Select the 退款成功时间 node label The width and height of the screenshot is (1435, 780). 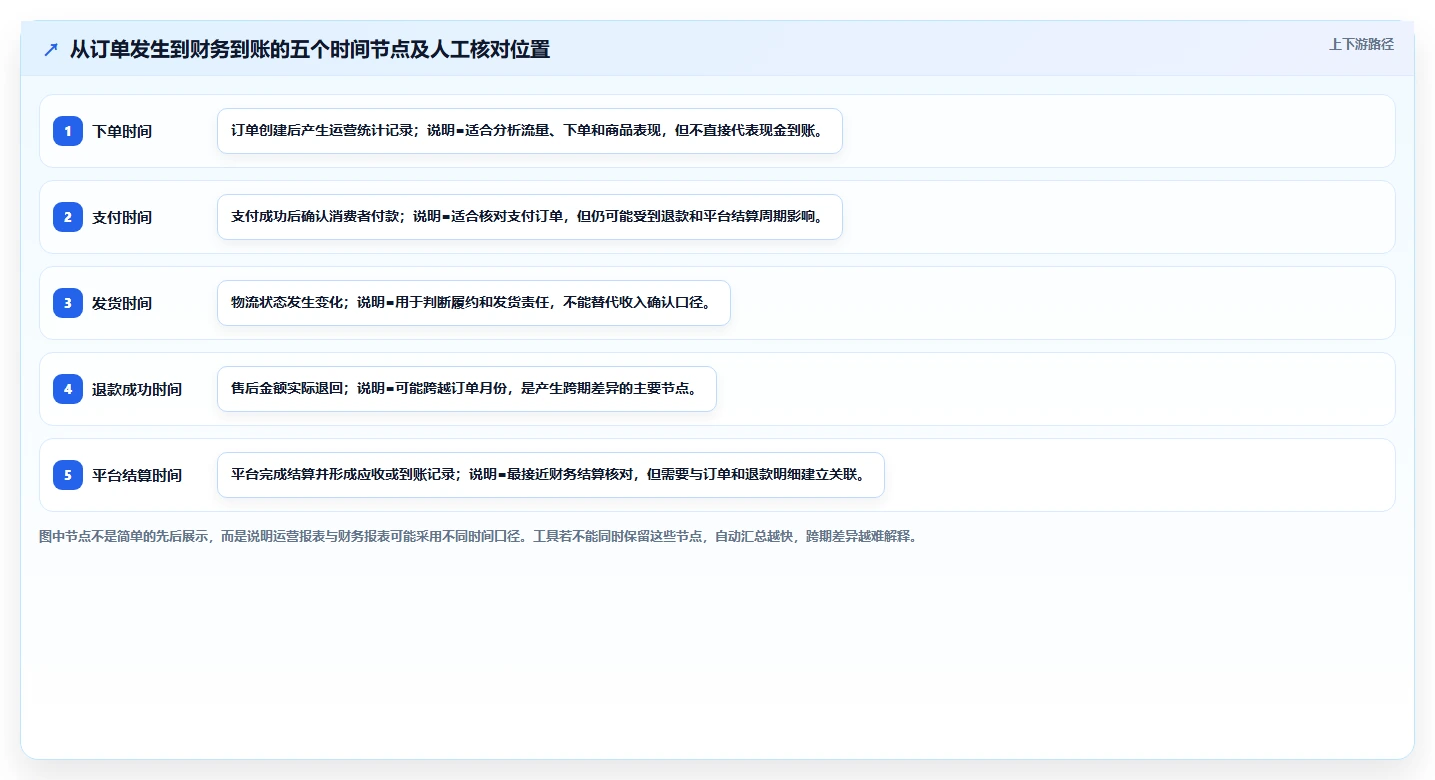pos(137,389)
